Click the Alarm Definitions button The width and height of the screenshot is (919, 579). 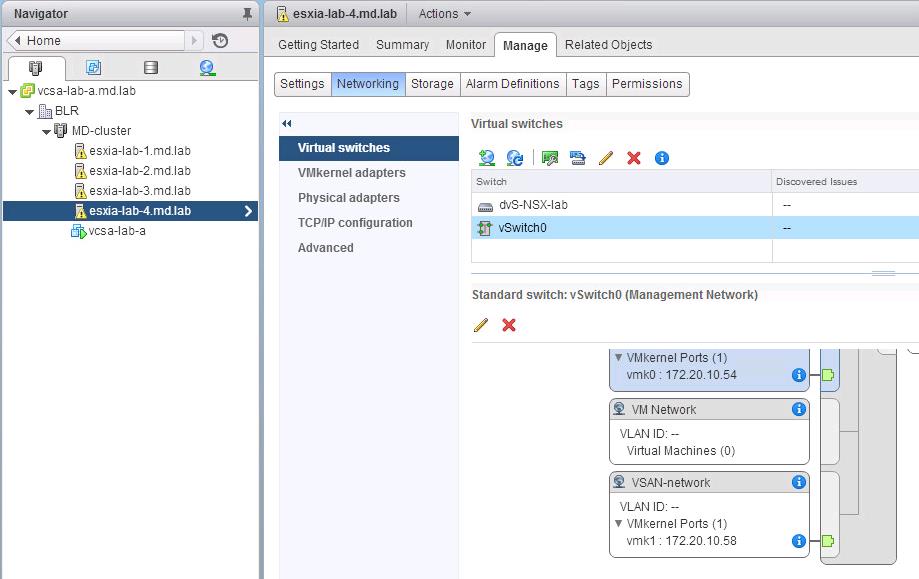point(512,84)
